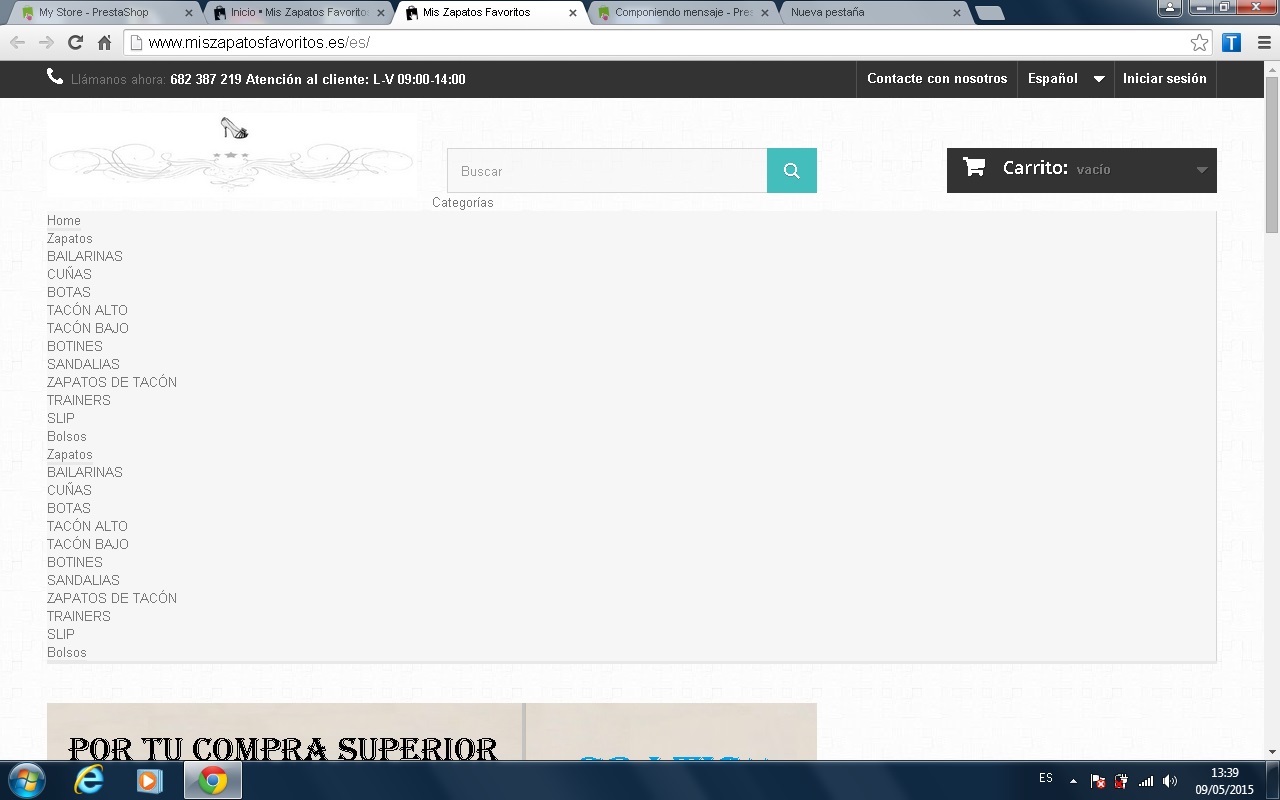Open TACÓN ALTO in the upper category list
Image resolution: width=1280 pixels, height=800 pixels.
[88, 311]
